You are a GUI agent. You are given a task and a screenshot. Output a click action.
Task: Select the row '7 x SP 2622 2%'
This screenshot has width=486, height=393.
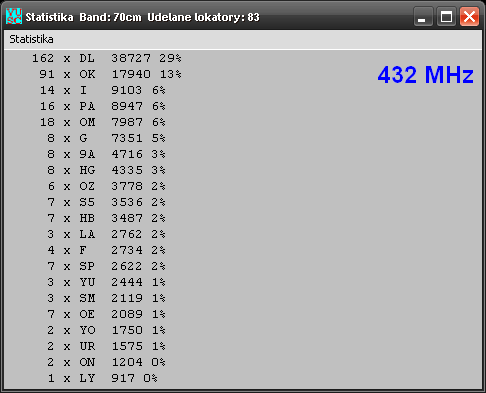106,266
